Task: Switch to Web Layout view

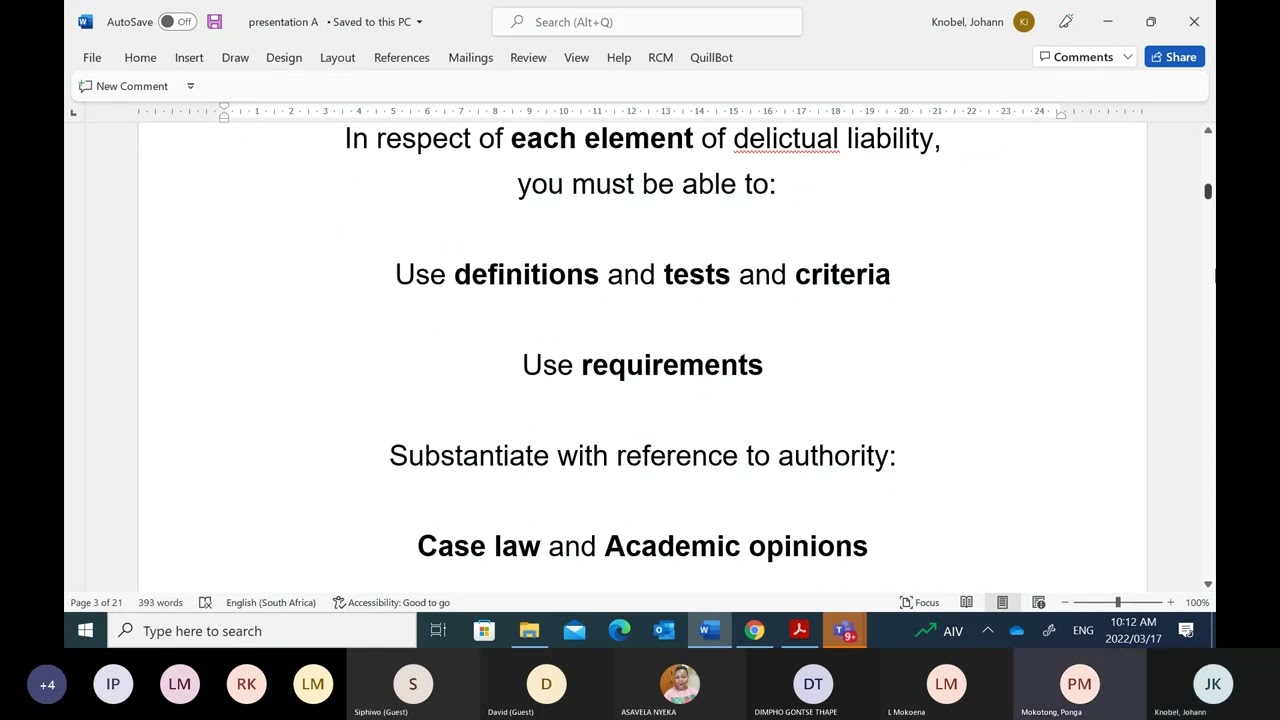Action: [x=1038, y=602]
